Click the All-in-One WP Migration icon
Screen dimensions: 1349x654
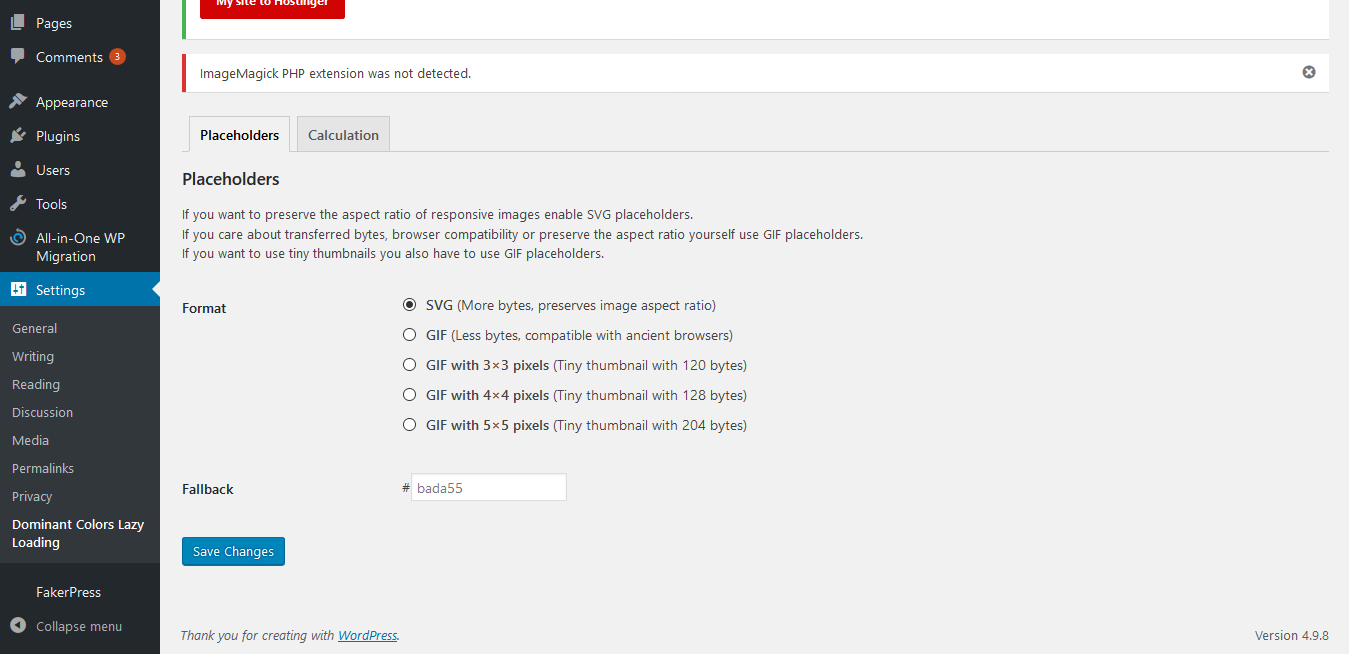click(x=18, y=238)
